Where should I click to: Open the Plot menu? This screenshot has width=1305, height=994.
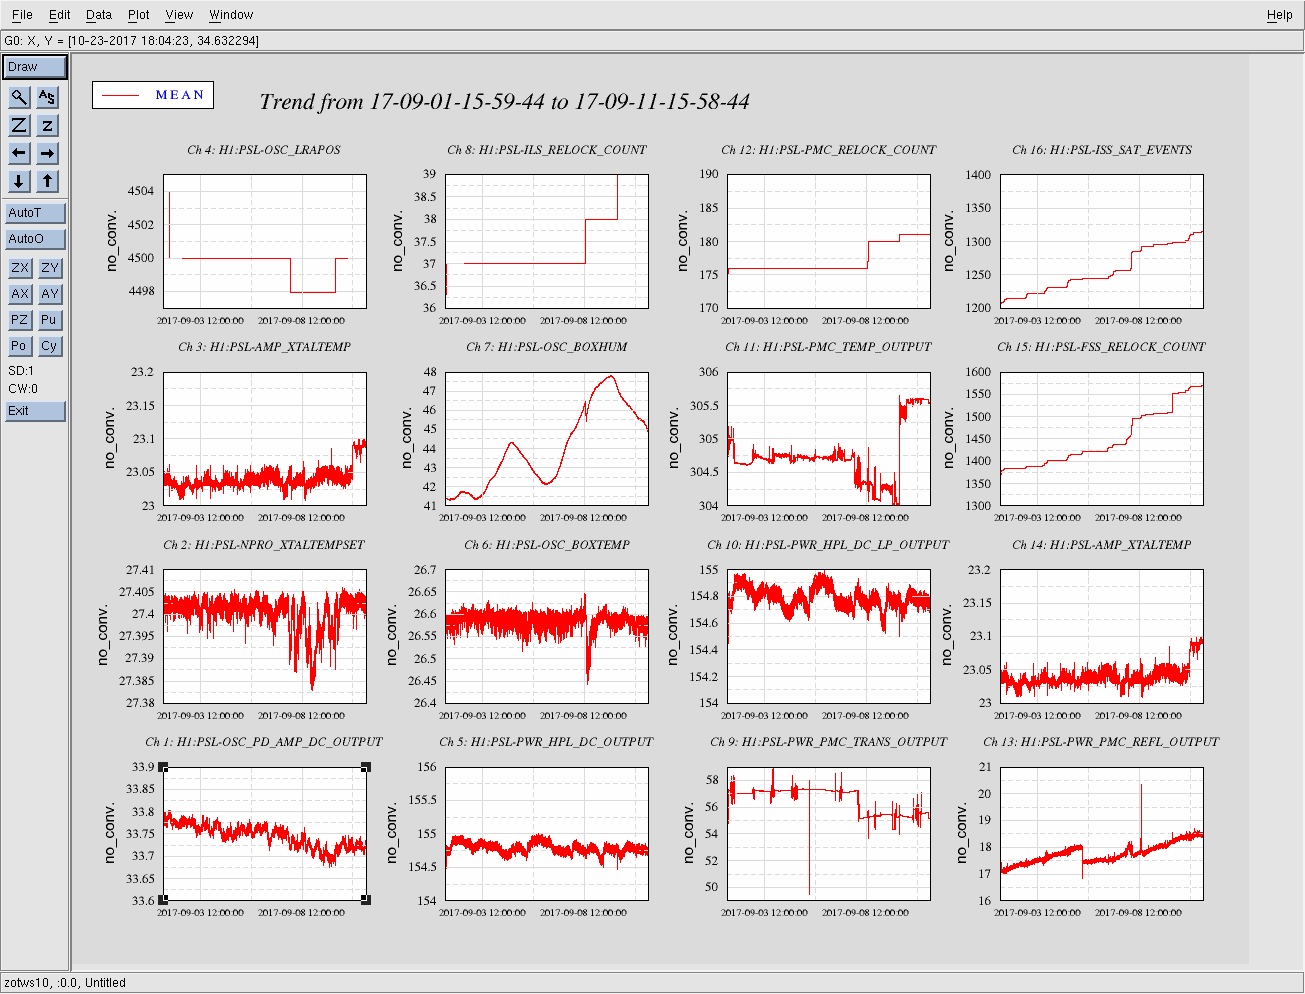tap(138, 15)
